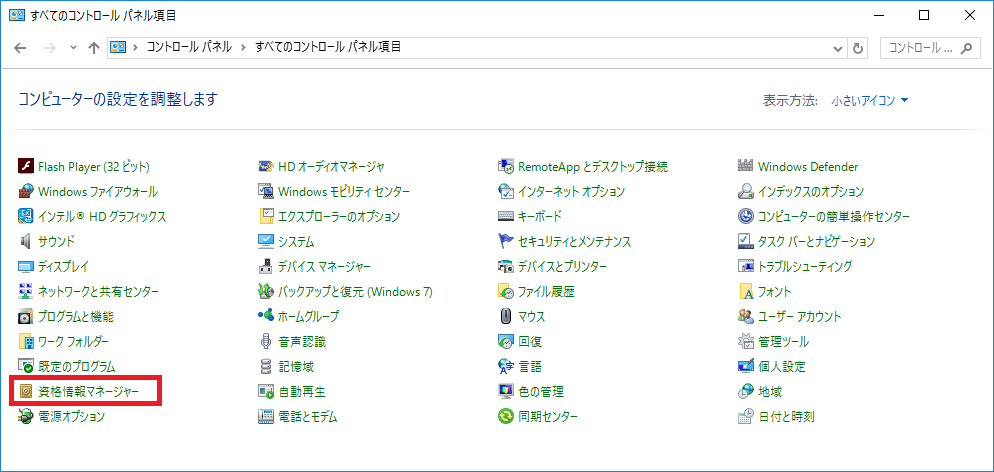
Task: Open インテル HD グラフィックス icon
Action: pyautogui.click(x=25, y=217)
